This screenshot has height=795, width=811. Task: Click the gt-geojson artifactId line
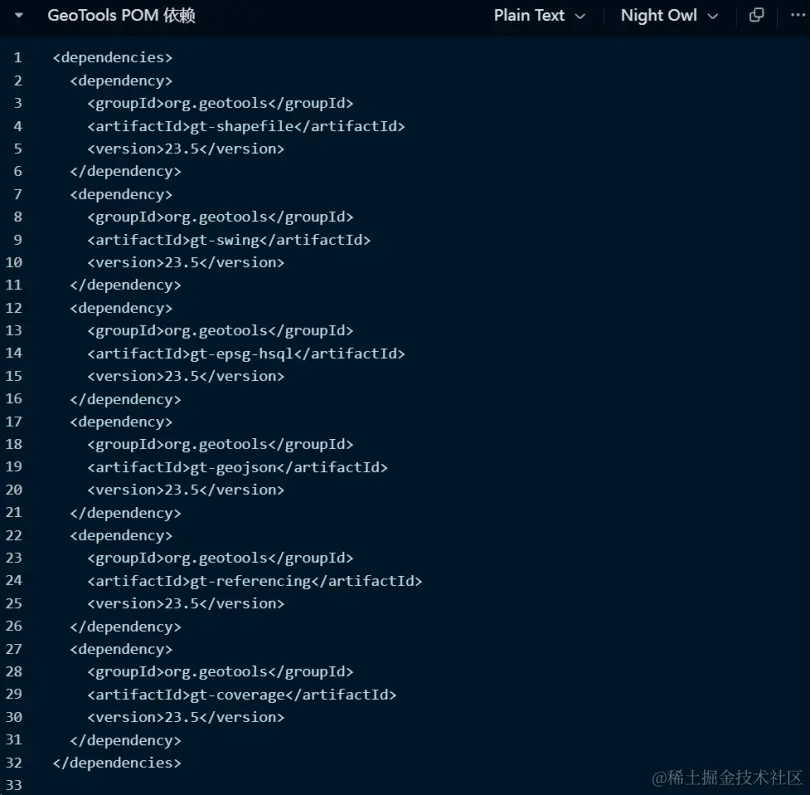[x=237, y=468]
